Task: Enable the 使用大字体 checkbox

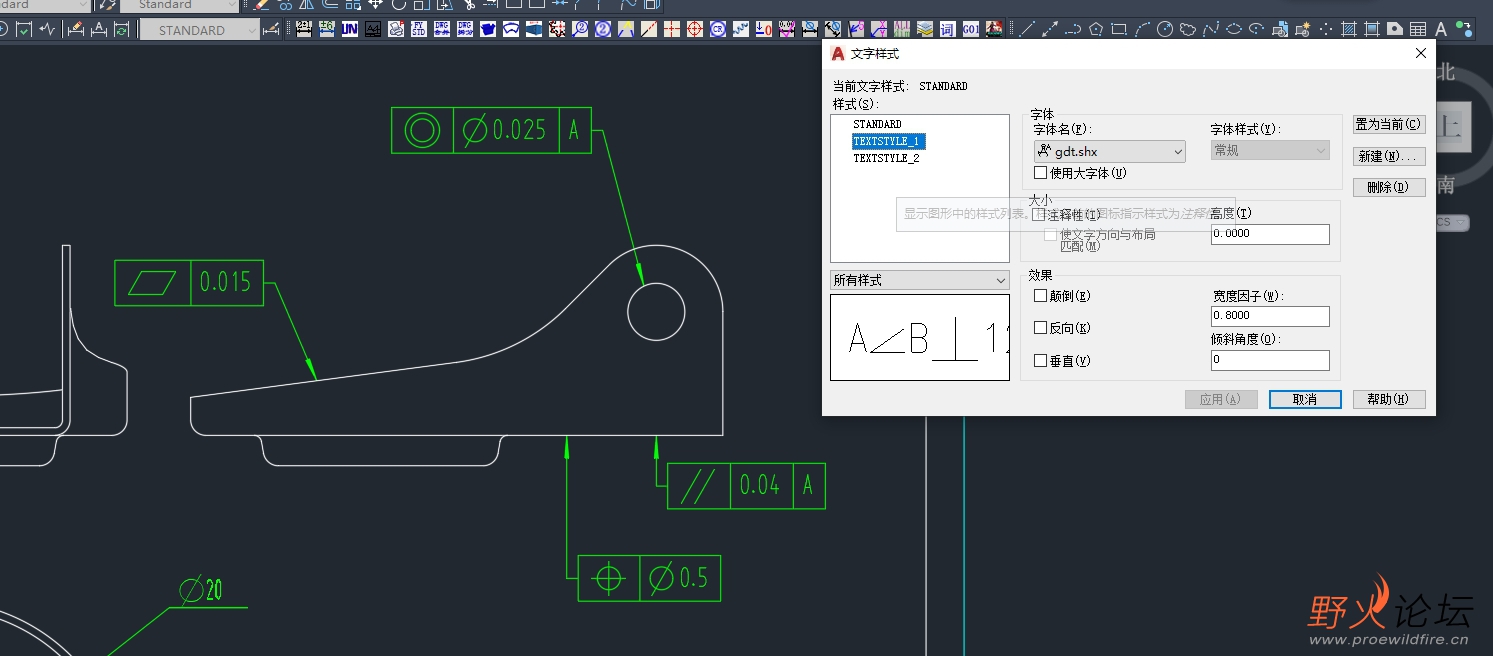Action: pos(1041,173)
